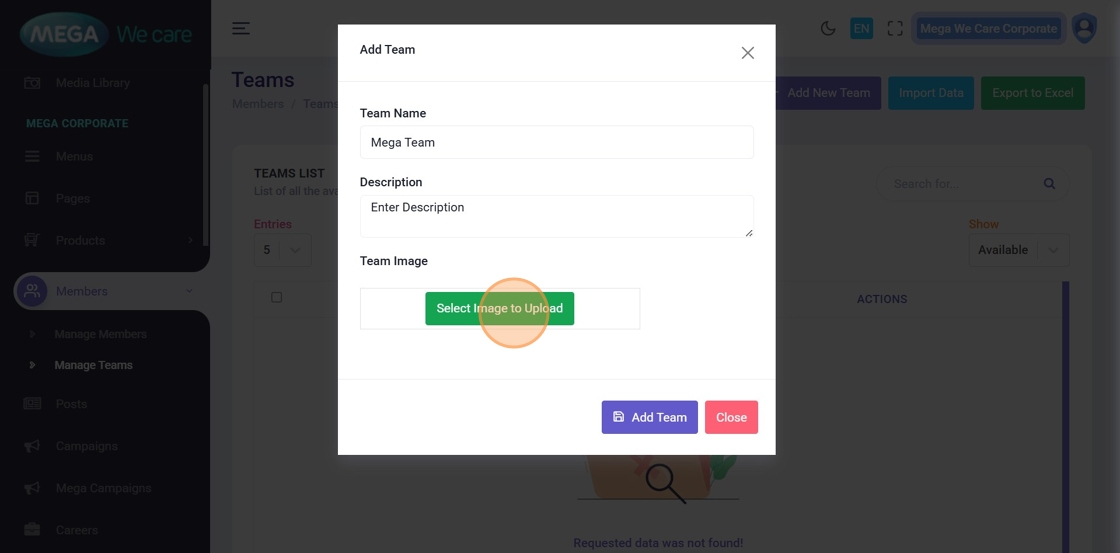Open the Entries count dropdown
Image resolution: width=1120 pixels, height=553 pixels.
282,250
